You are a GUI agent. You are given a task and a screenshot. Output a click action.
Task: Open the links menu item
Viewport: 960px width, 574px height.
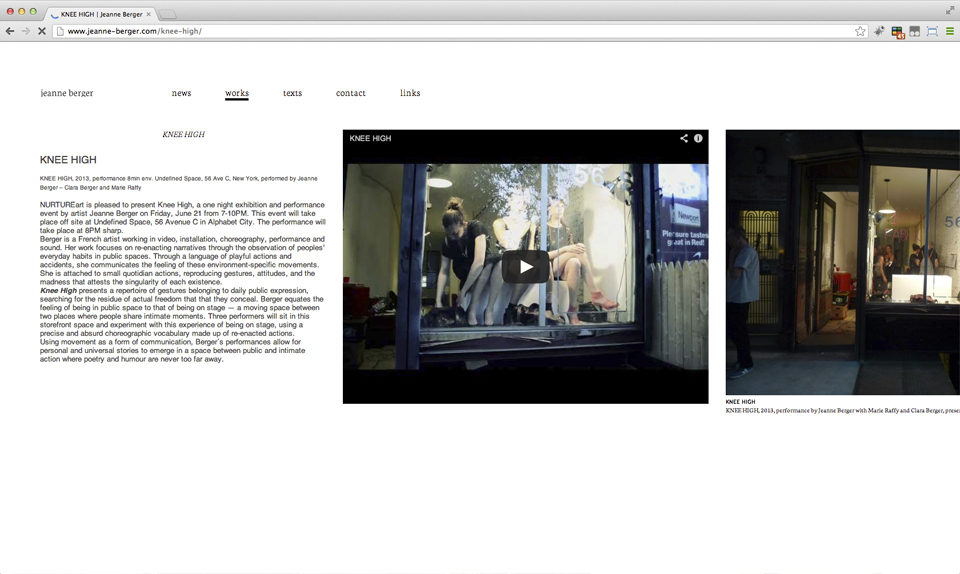tap(410, 93)
